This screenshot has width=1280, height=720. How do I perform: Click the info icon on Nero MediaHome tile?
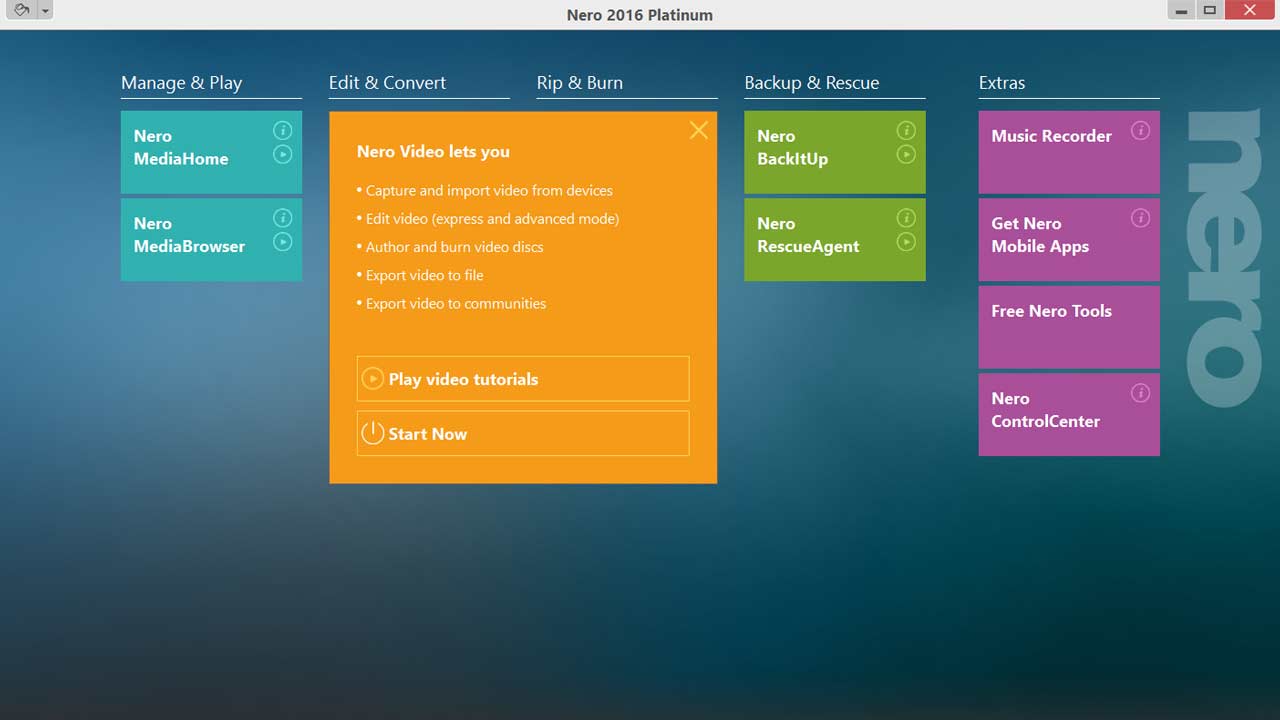282,130
